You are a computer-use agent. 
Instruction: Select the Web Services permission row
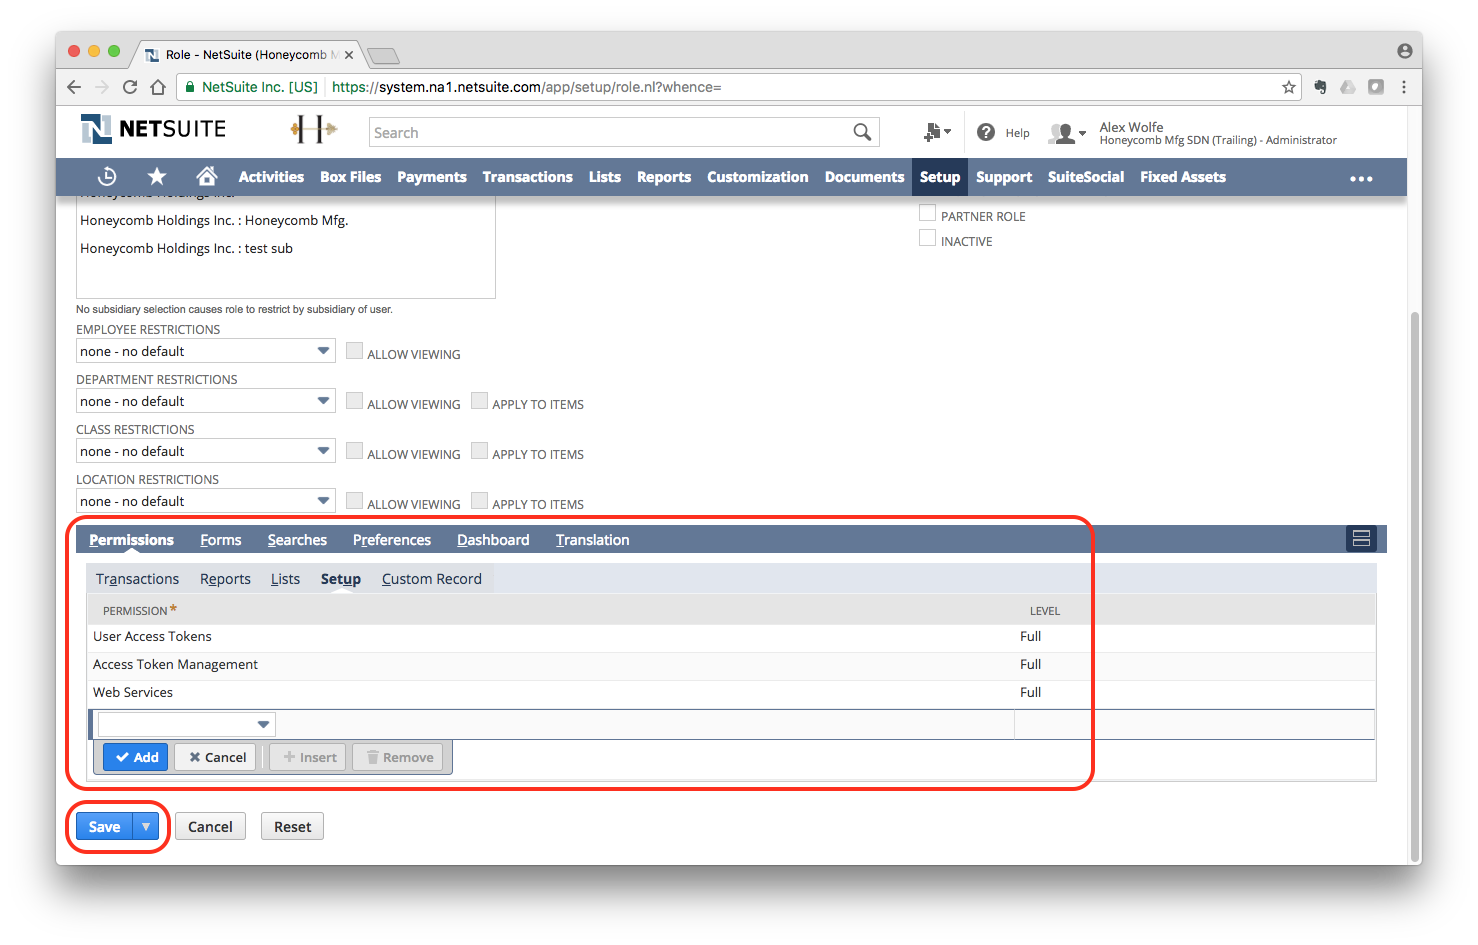(x=731, y=692)
